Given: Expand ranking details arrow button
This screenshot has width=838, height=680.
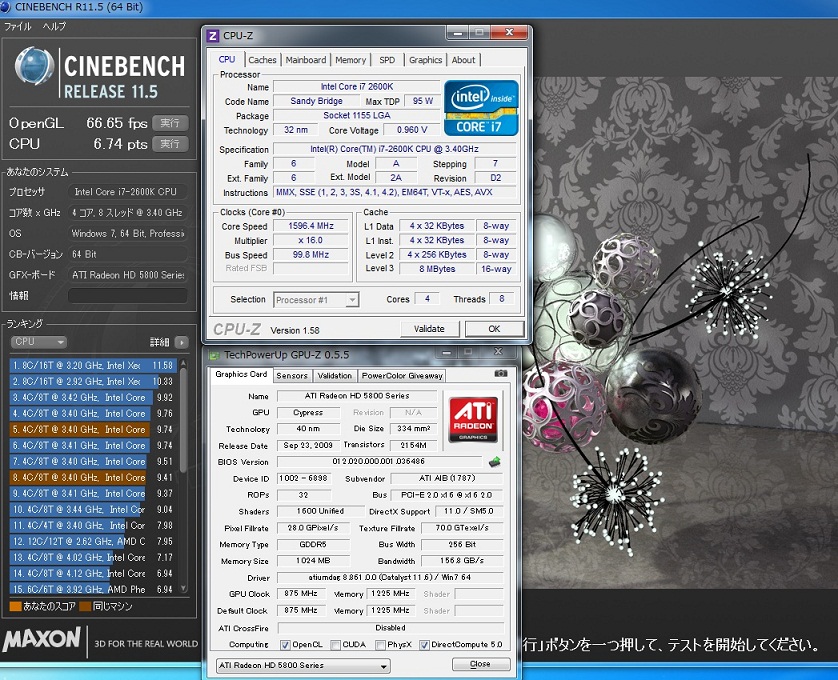Looking at the screenshot, I should pos(181,342).
